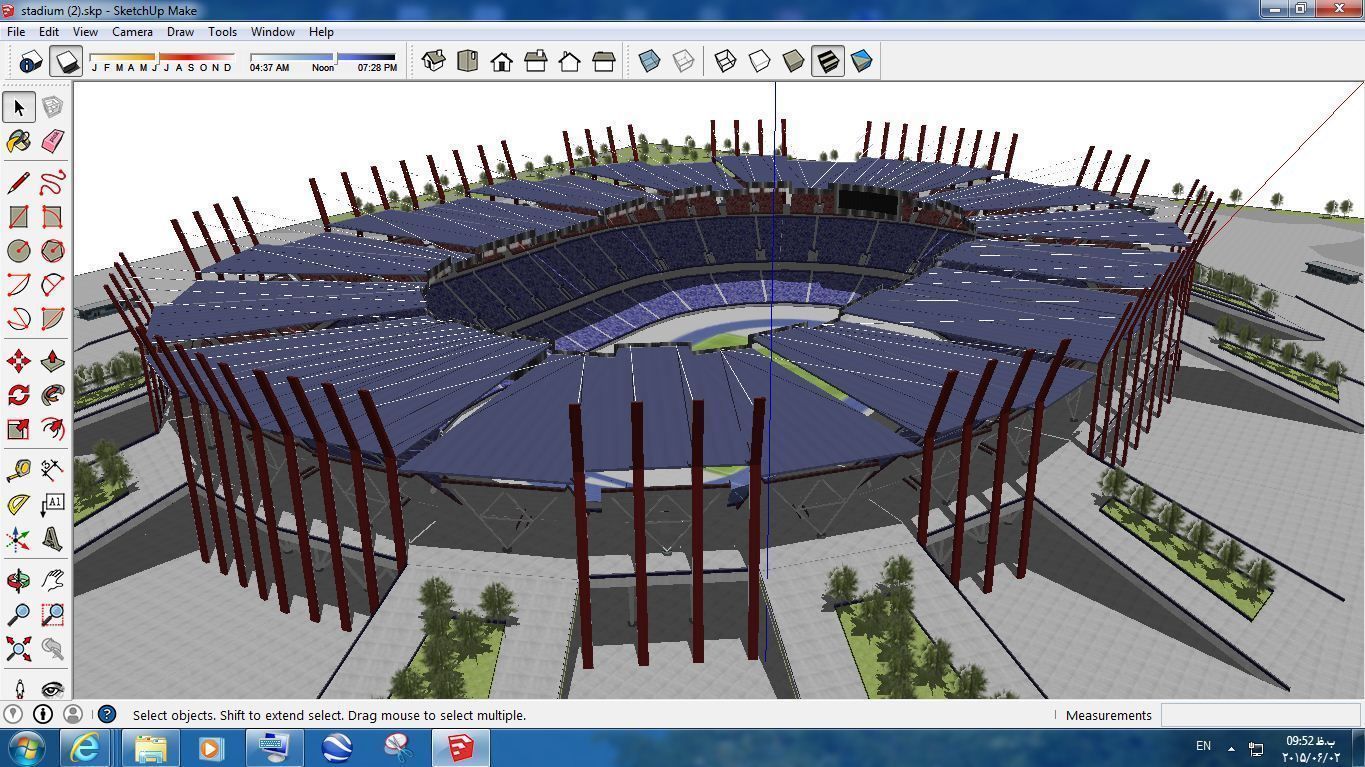1365x767 pixels.
Task: Pick the Arc tool
Action: 18,285
